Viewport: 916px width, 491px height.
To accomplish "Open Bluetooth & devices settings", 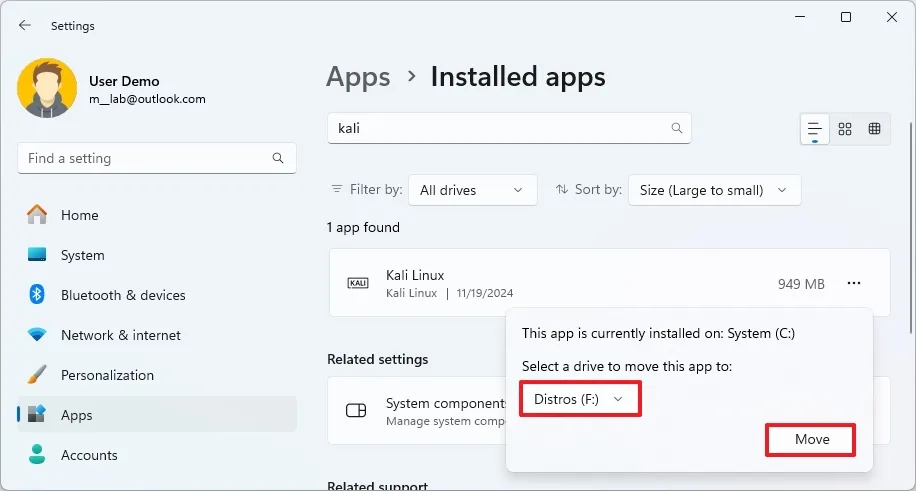I will coord(157,295).
